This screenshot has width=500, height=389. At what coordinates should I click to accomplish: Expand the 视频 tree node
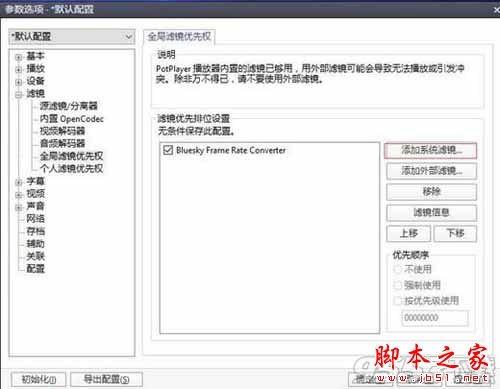point(19,194)
